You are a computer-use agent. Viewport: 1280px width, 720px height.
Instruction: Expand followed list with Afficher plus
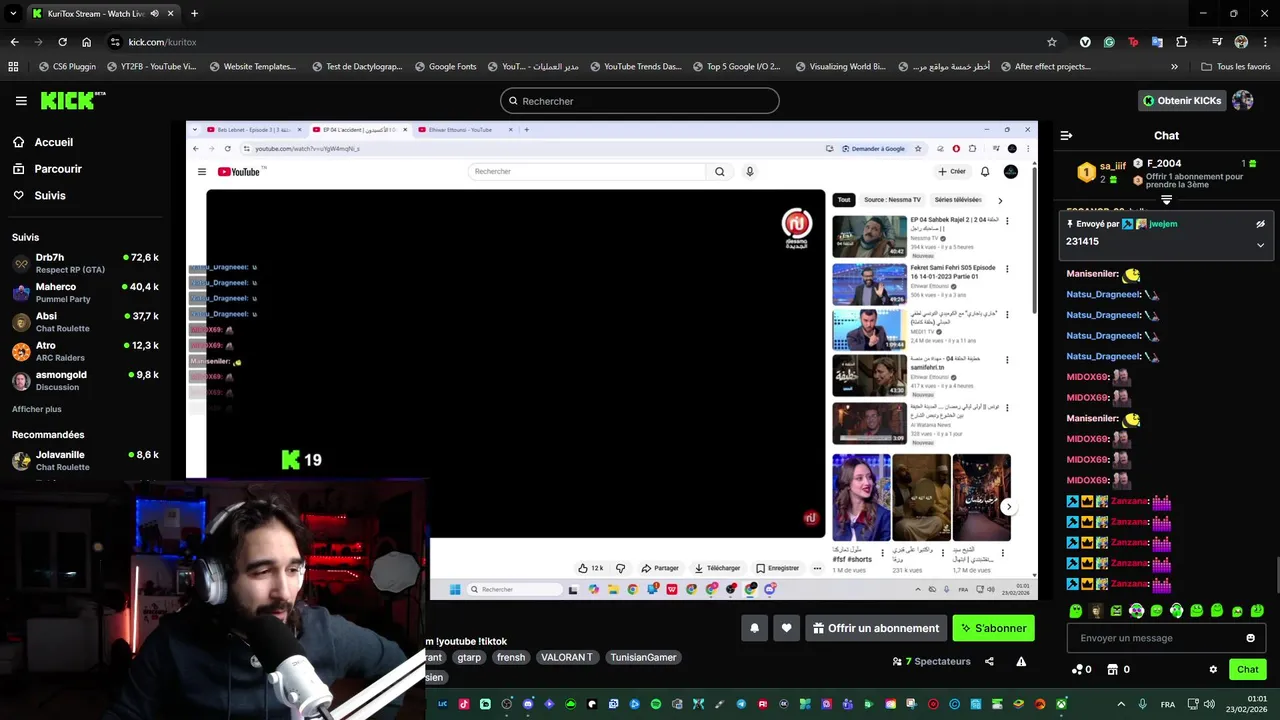pyautogui.click(x=37, y=409)
